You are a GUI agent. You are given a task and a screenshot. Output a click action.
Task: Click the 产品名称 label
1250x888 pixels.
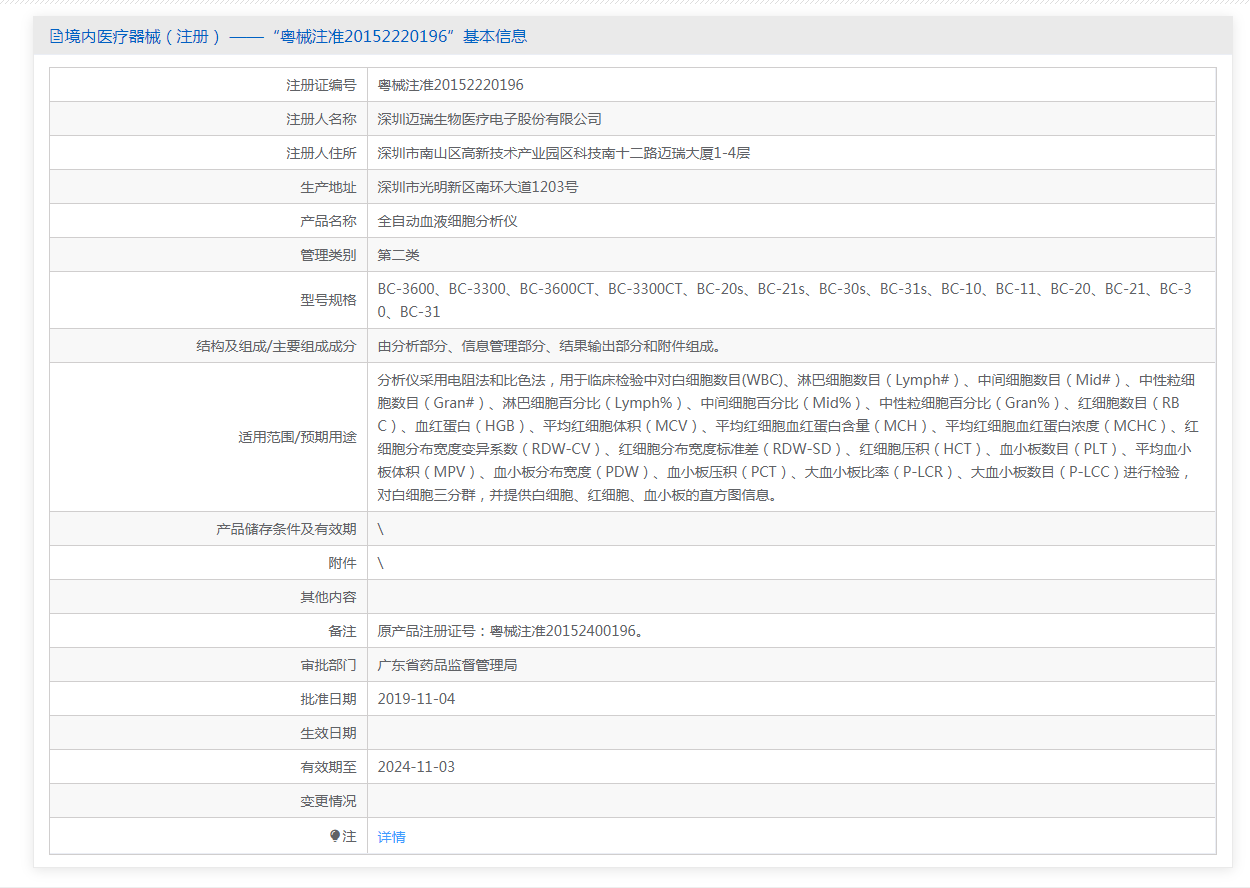point(328,221)
